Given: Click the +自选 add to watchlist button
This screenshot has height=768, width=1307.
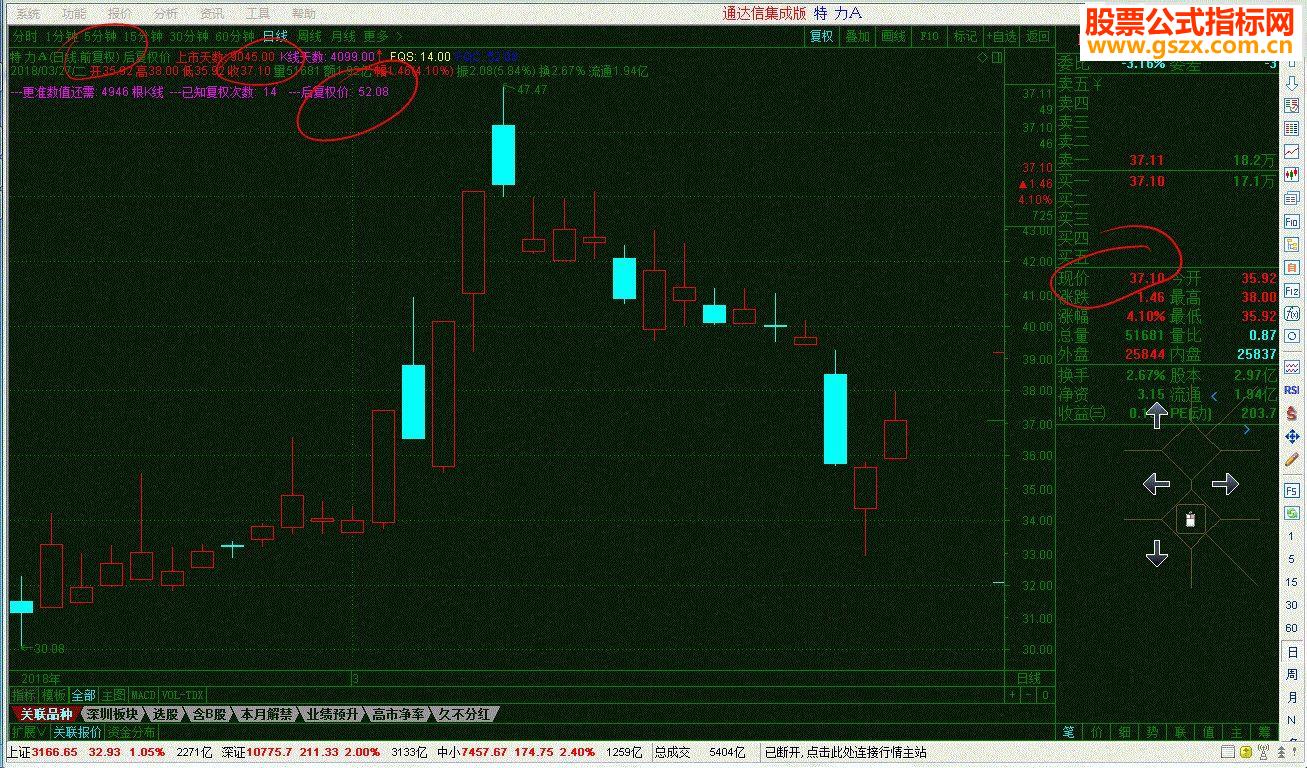Looking at the screenshot, I should pyautogui.click(x=1001, y=36).
